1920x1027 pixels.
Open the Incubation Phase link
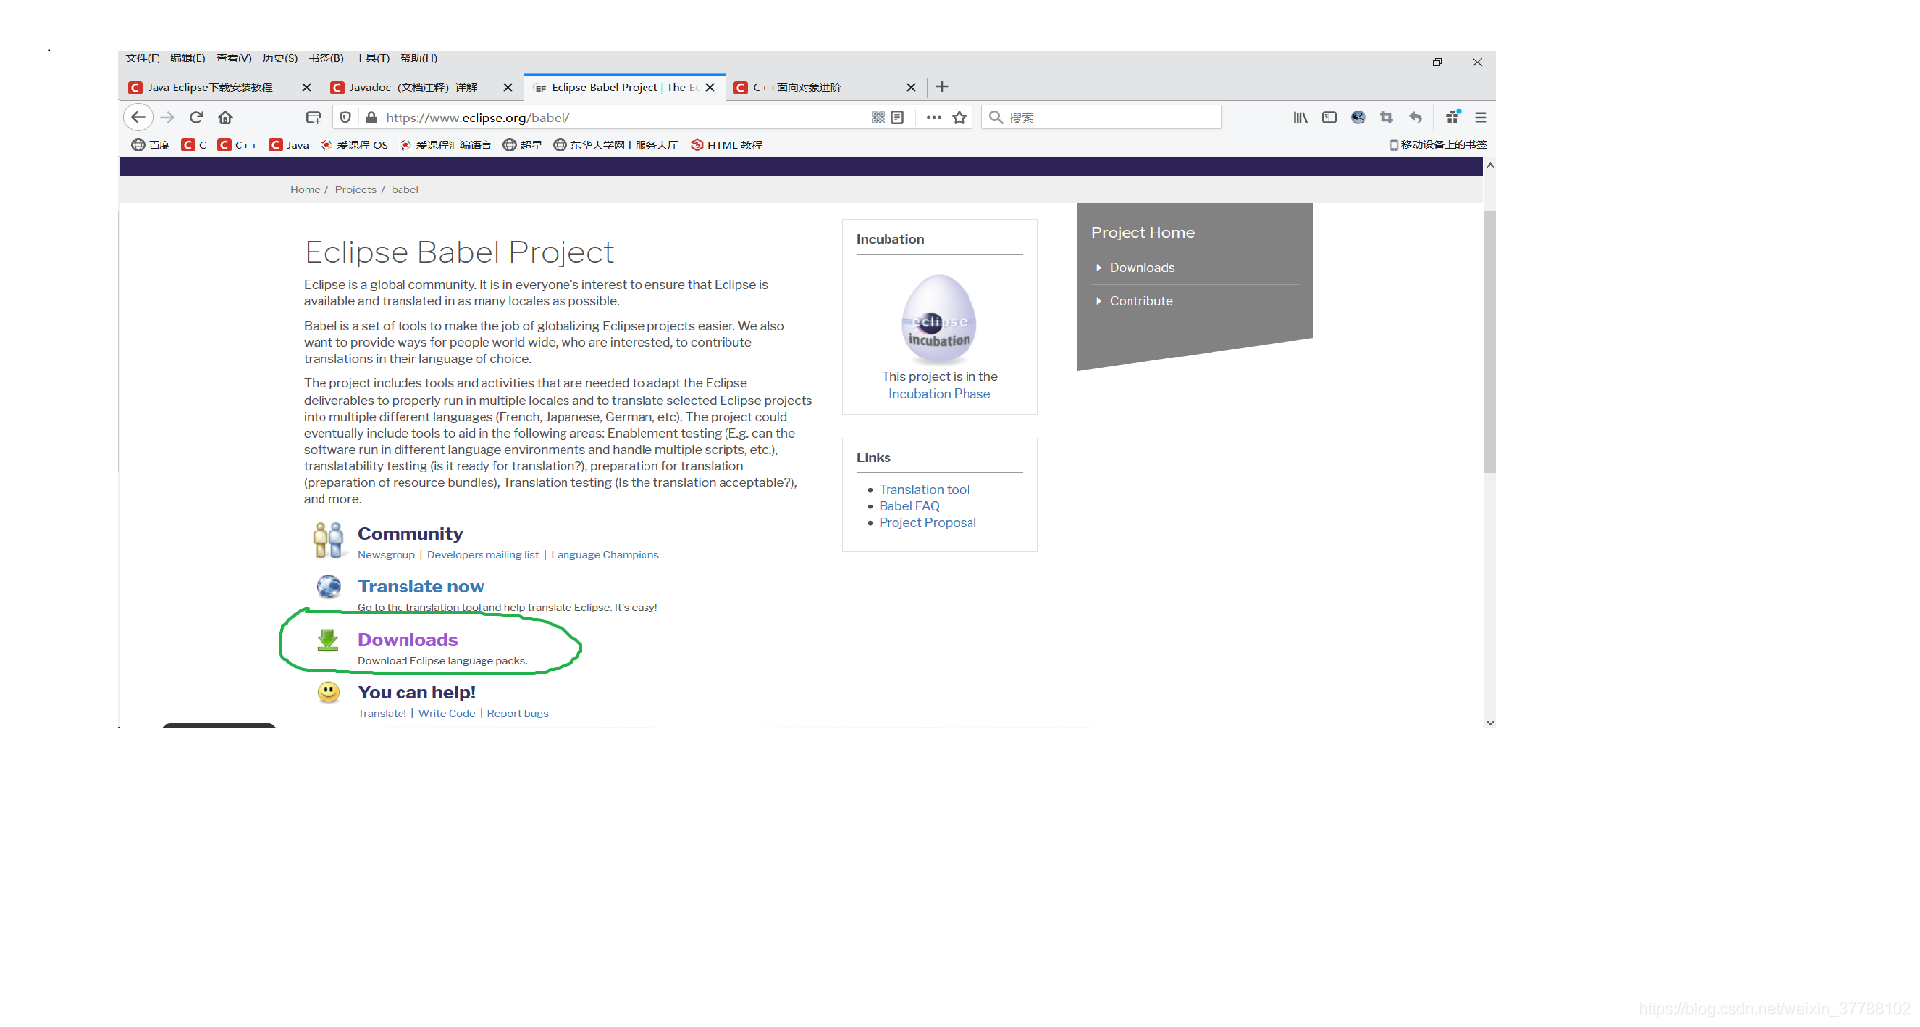[939, 394]
